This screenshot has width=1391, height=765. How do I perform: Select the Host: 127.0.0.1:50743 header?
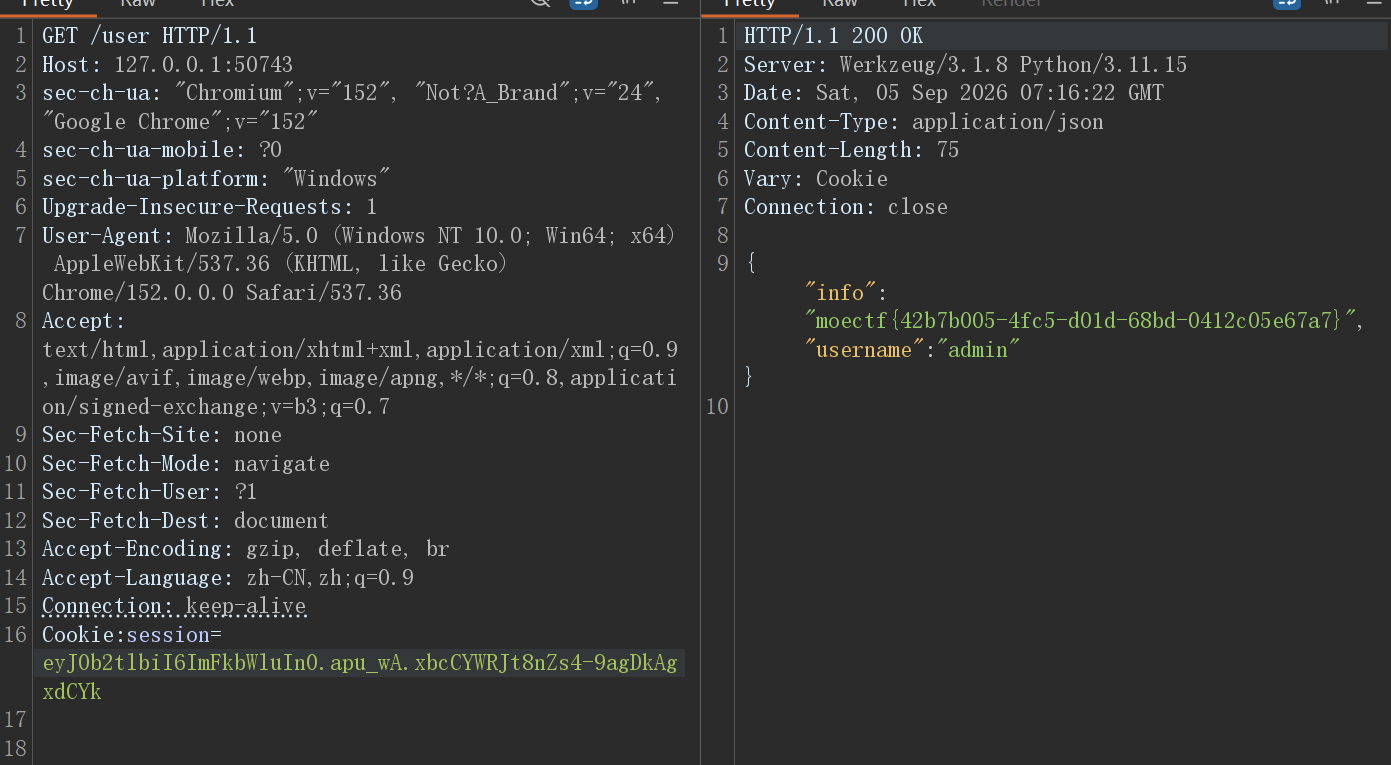[x=167, y=65]
